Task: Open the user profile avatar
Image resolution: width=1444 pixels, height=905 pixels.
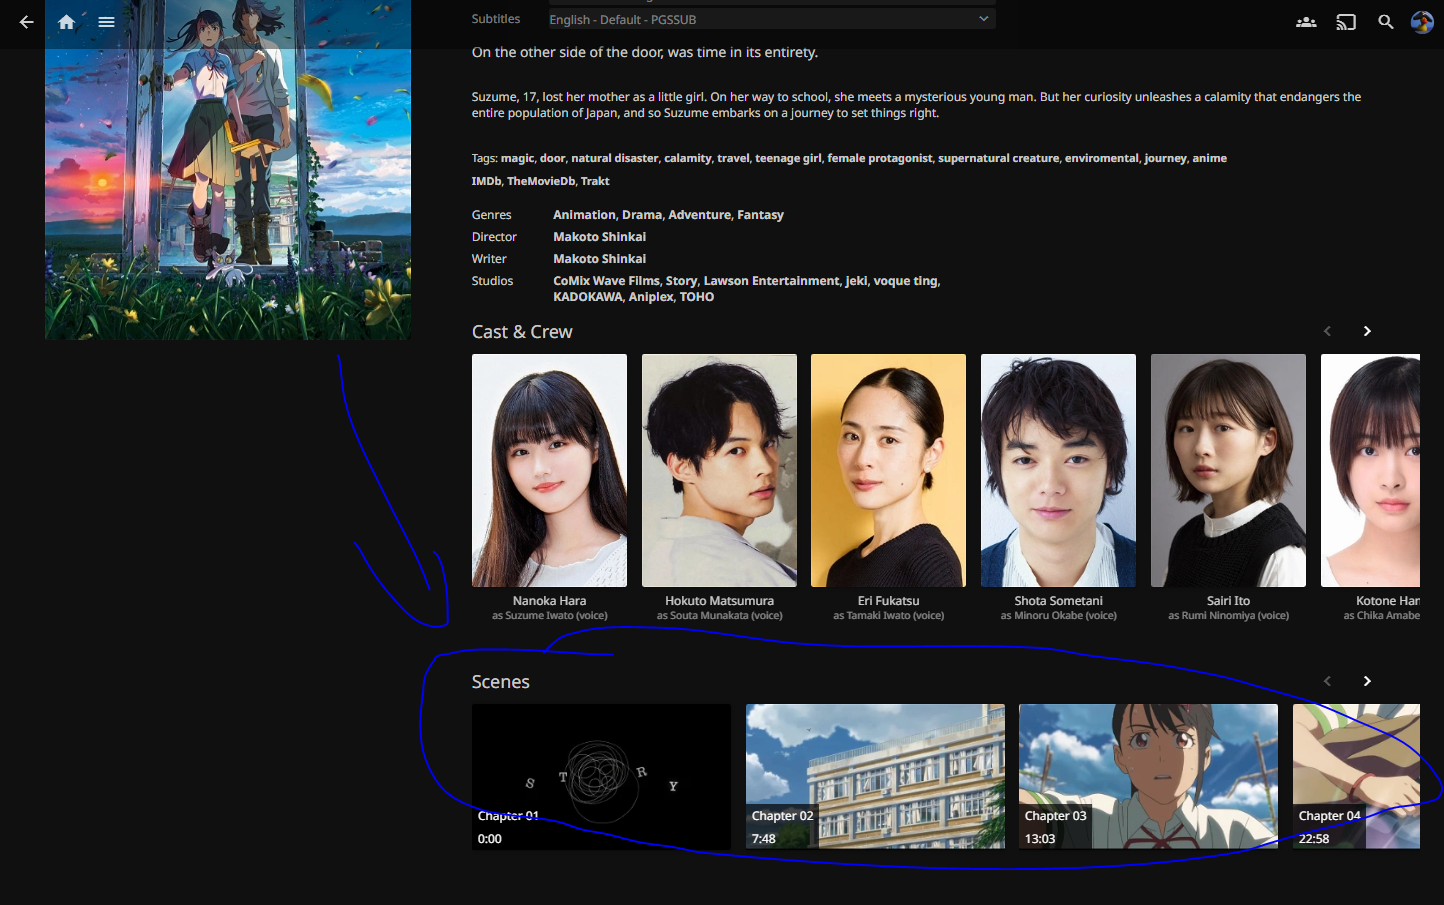Action: tap(1422, 22)
